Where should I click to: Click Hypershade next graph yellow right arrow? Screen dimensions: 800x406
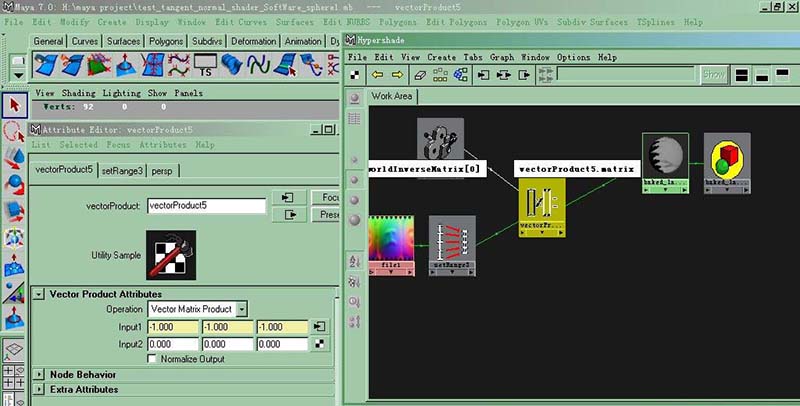point(397,75)
